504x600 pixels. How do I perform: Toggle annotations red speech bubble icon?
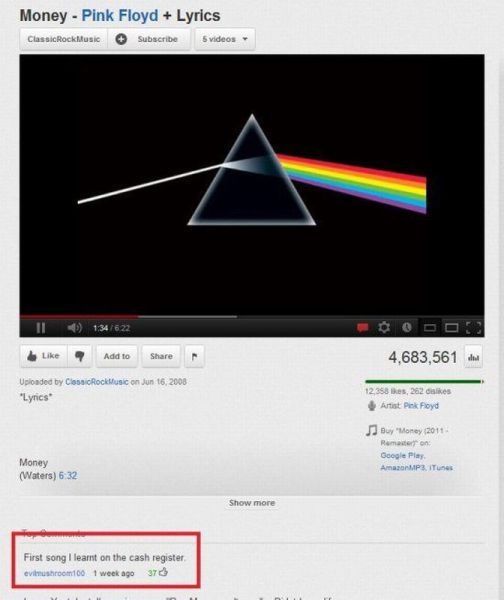coord(362,328)
